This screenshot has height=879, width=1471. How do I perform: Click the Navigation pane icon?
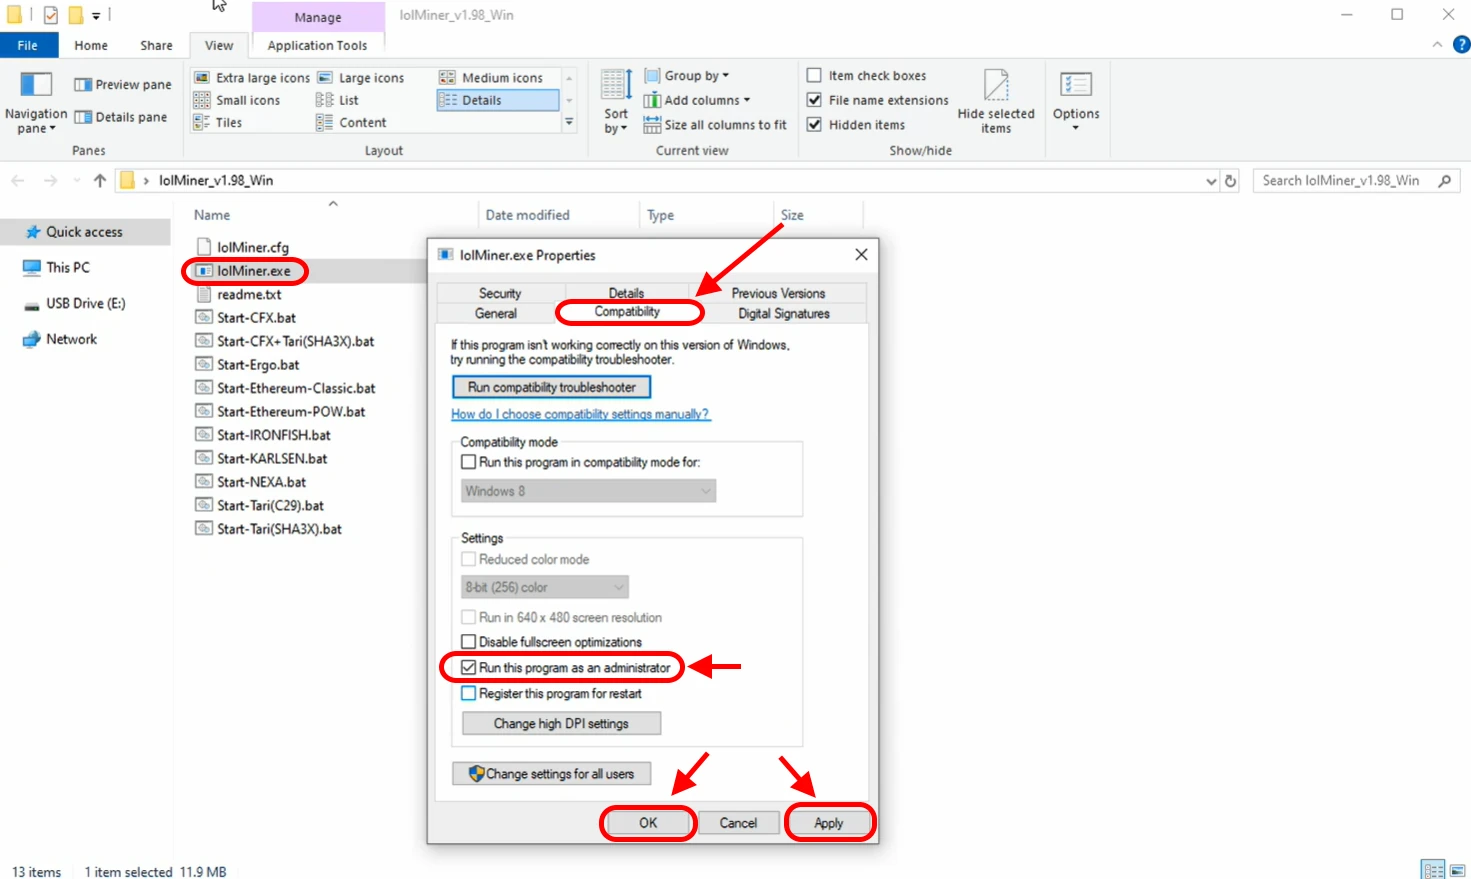point(36,85)
